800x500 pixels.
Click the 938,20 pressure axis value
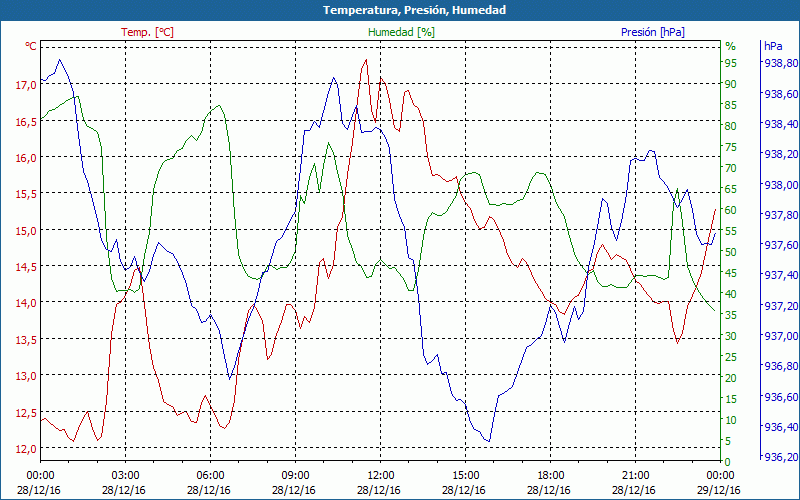point(779,154)
